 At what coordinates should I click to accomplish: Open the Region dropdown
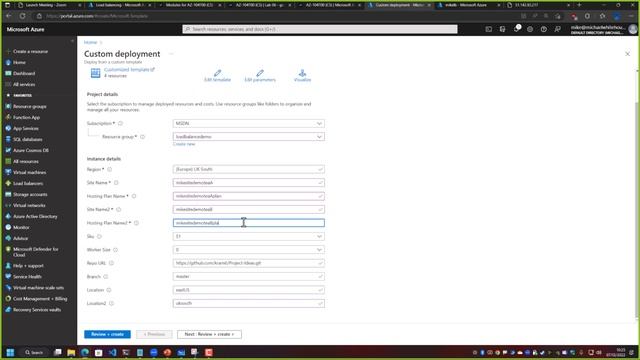tap(249, 169)
